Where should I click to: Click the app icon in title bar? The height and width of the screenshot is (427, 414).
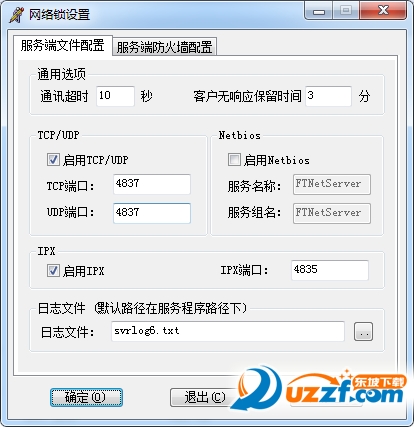point(16,15)
